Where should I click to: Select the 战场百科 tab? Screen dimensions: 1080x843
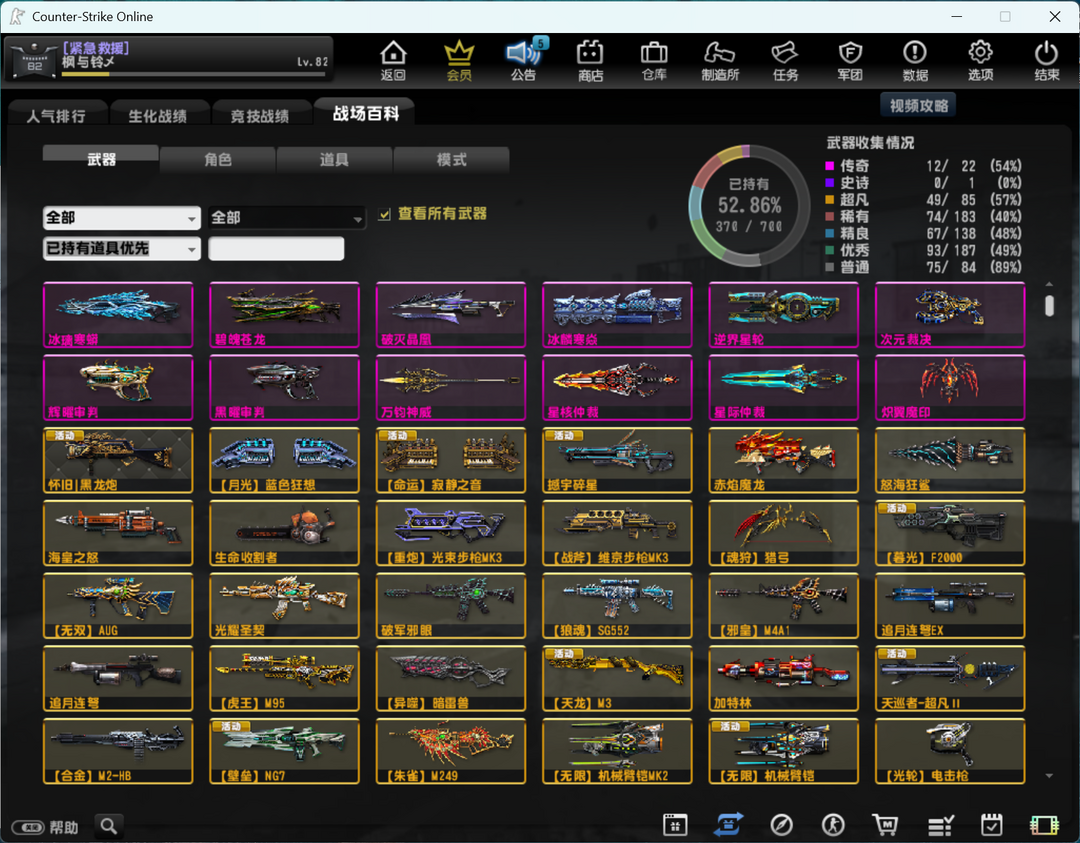click(x=366, y=112)
